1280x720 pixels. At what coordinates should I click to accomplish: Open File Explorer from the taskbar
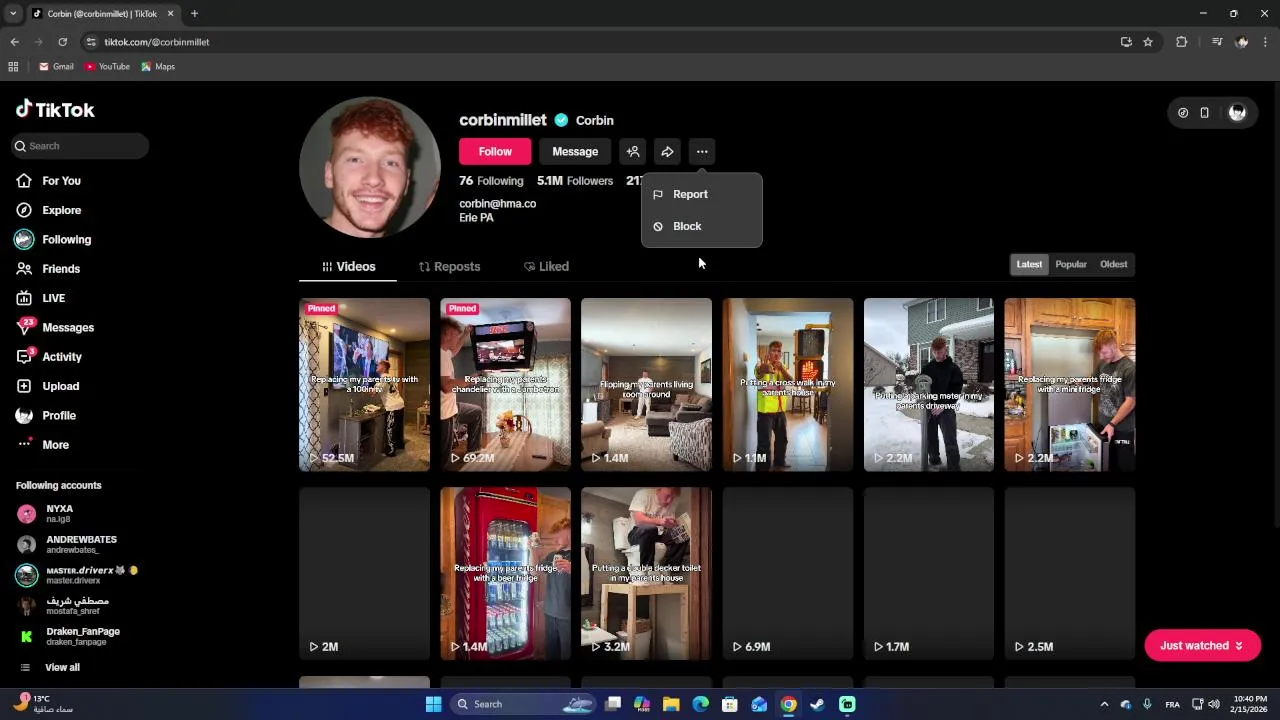click(x=671, y=704)
